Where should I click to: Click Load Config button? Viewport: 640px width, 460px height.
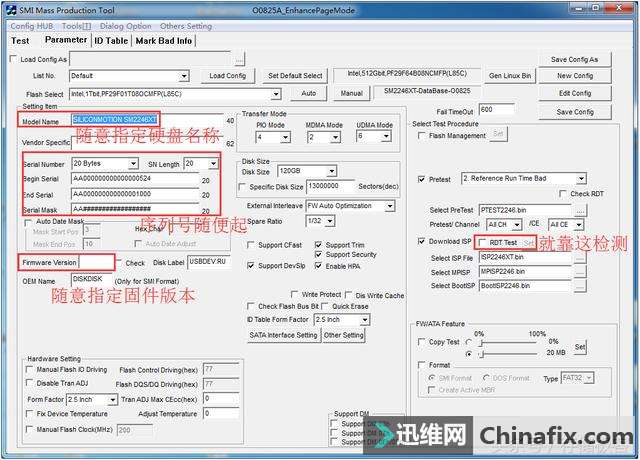pos(228,76)
